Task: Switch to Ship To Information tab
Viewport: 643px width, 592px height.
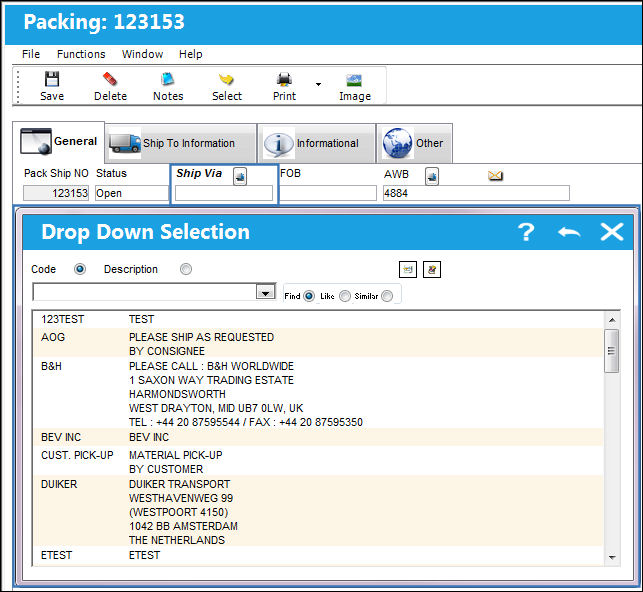Action: [x=181, y=143]
